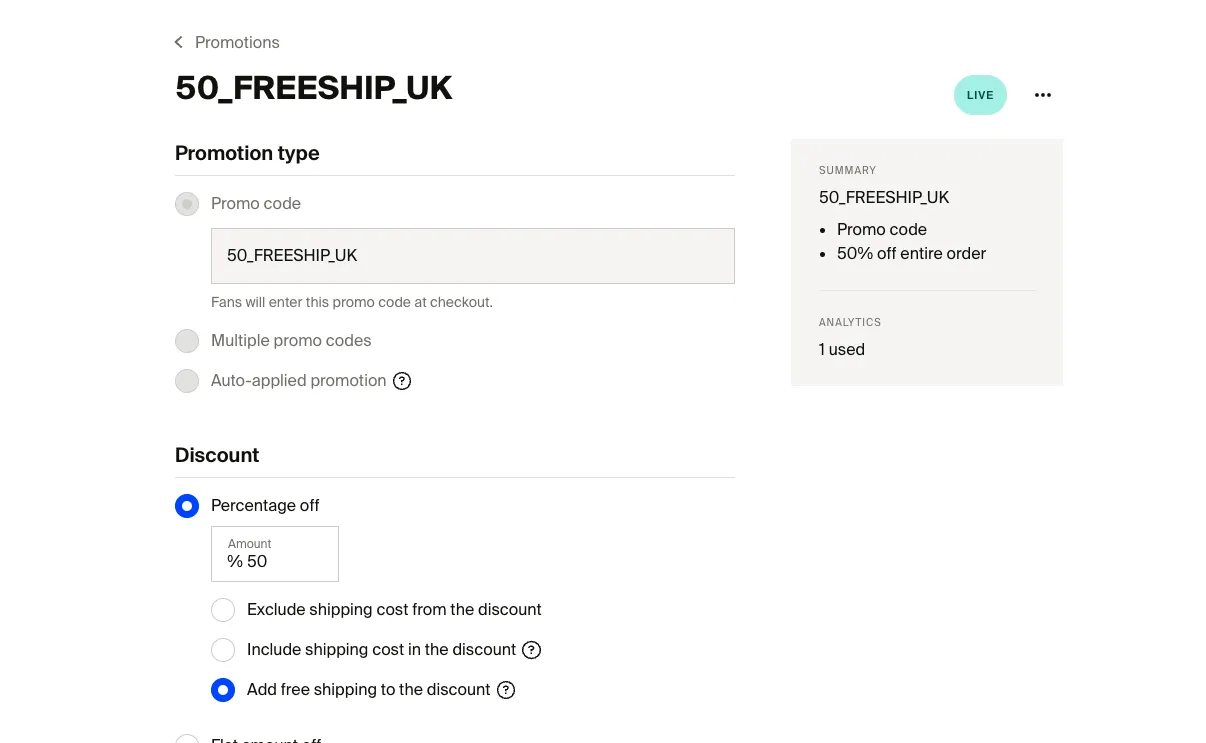Switch to Flat amount off discount
This screenshot has width=1206, height=743.
[x=187, y=738]
